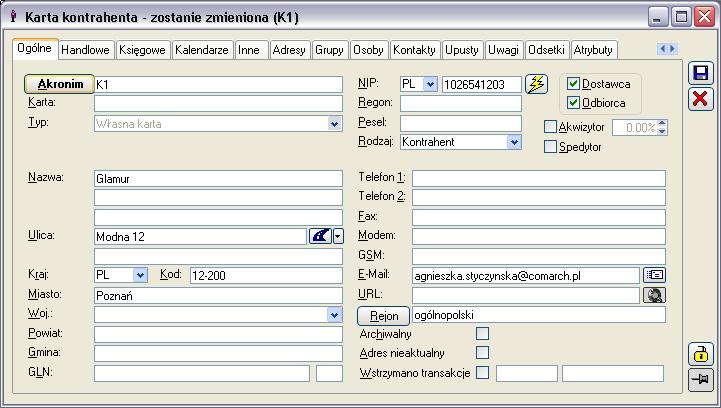Open small arrow menu beside Ulica map icon
721x408 pixels.
tap(338, 236)
